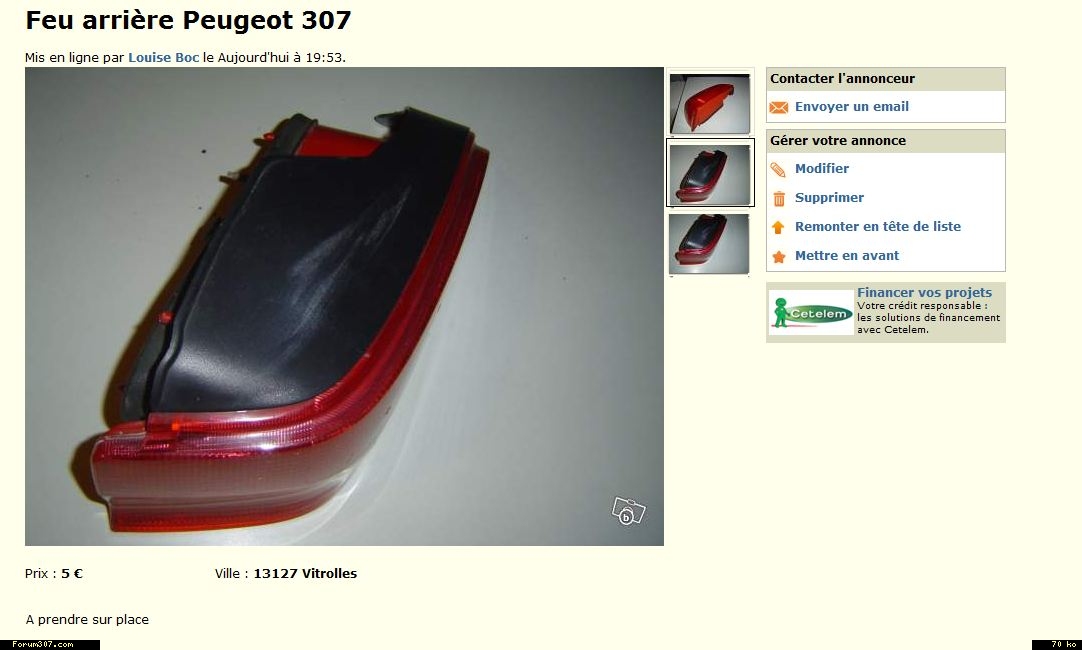Open Financer vos projets ad link
The image size is (1082, 650).
tap(924, 293)
